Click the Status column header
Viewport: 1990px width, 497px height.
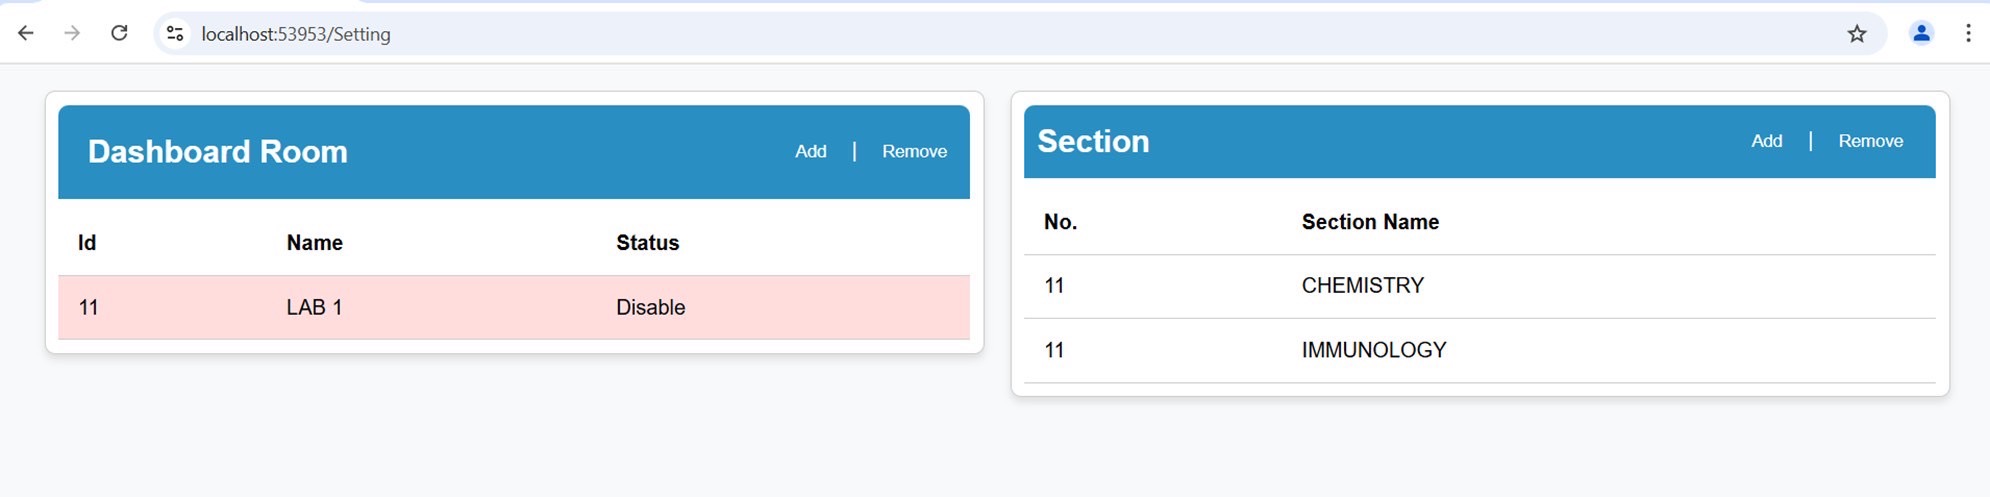tap(647, 243)
